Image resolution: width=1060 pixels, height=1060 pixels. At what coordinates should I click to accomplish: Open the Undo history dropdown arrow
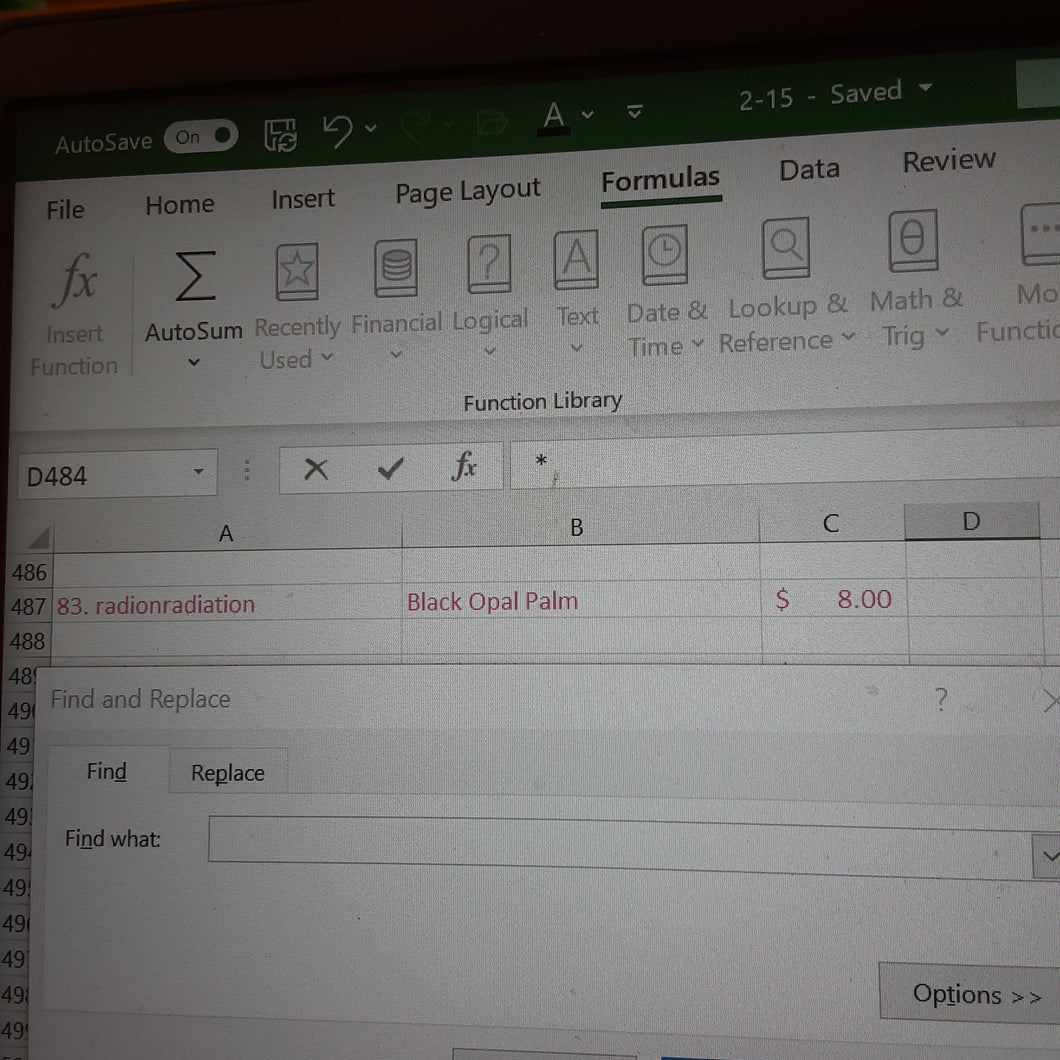coord(370,127)
